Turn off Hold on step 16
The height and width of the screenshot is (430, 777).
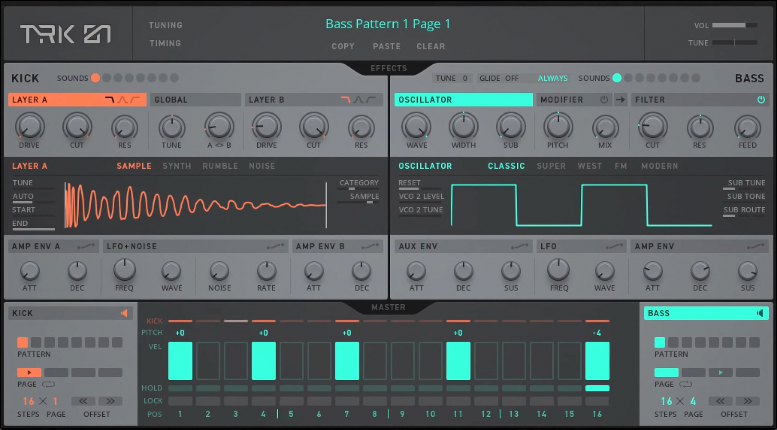pos(597,388)
